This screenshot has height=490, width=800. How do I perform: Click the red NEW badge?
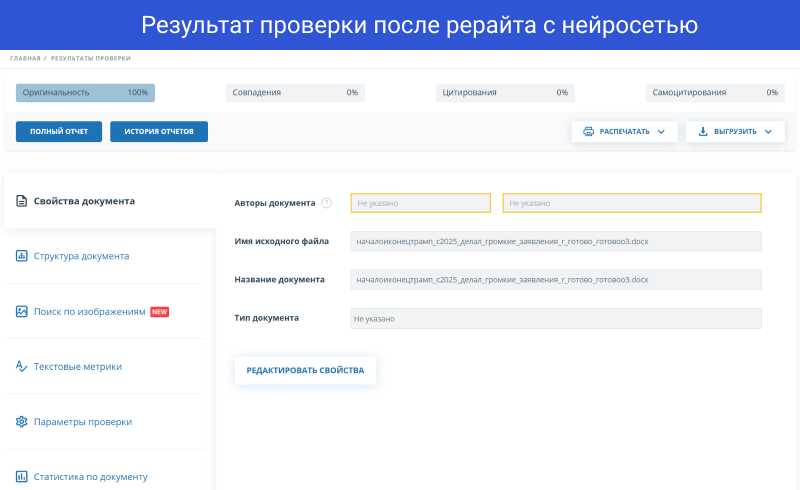[x=160, y=312]
